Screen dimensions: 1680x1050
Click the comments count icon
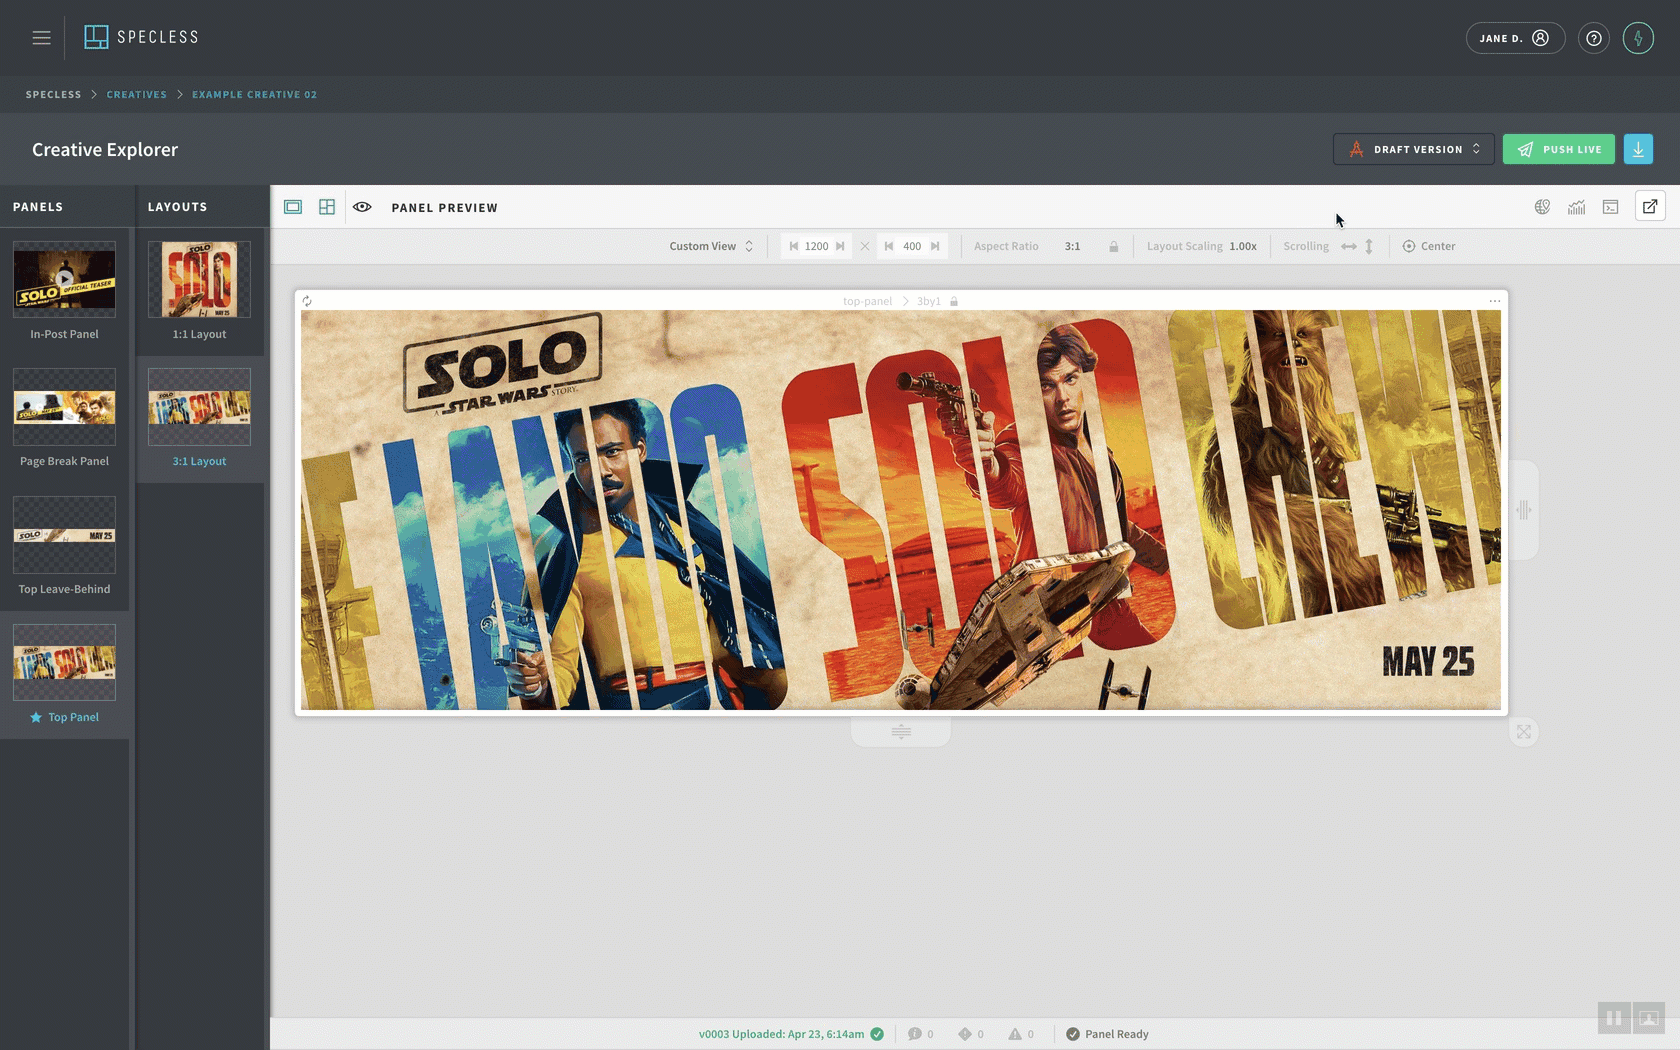pos(914,1034)
